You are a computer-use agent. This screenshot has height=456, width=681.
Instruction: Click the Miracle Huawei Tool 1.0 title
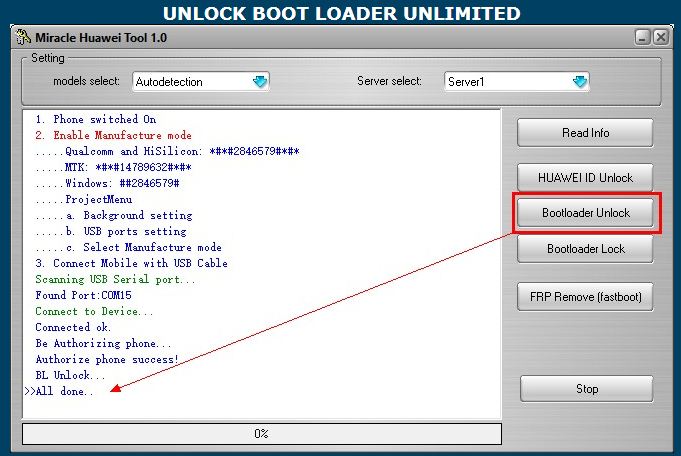(101, 38)
